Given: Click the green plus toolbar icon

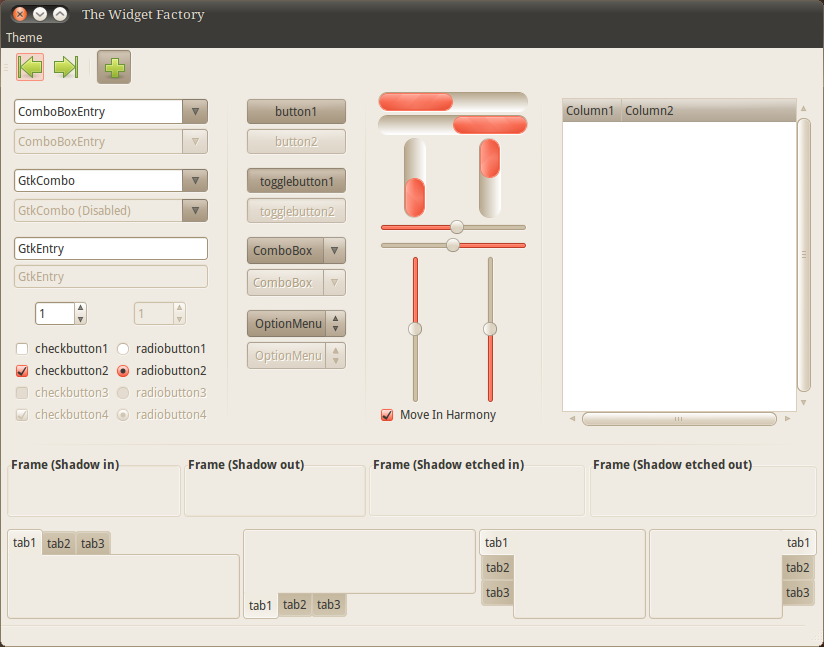Looking at the screenshot, I should (114, 67).
